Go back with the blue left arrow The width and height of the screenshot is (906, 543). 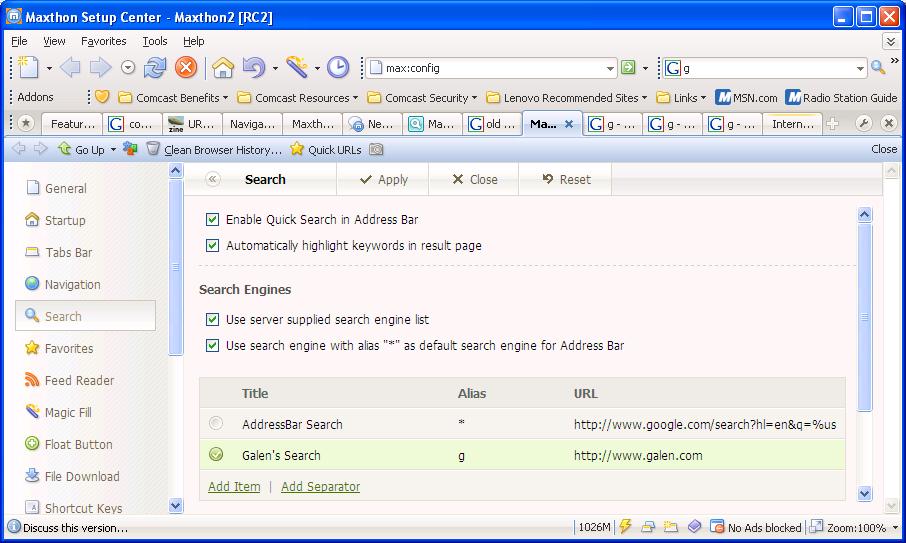click(70, 68)
